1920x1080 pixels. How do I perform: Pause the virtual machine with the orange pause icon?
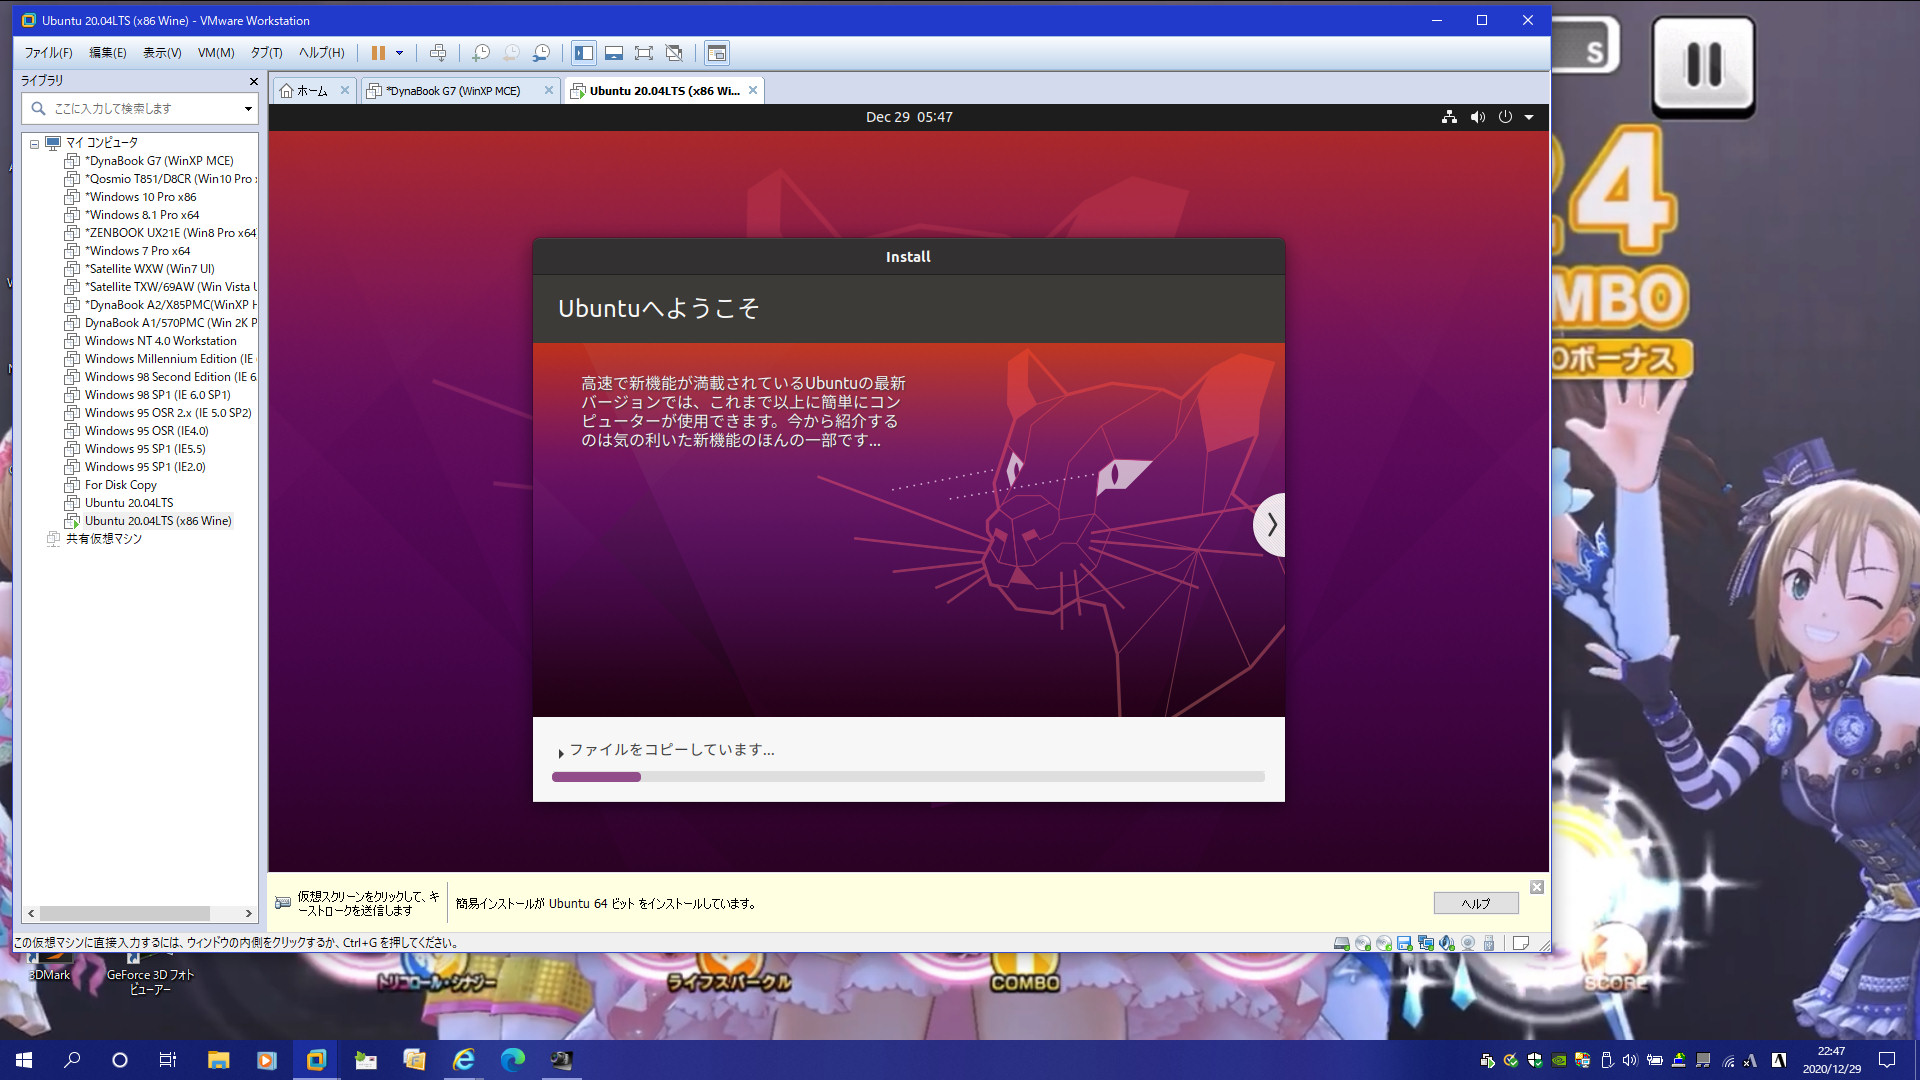pyautogui.click(x=378, y=53)
